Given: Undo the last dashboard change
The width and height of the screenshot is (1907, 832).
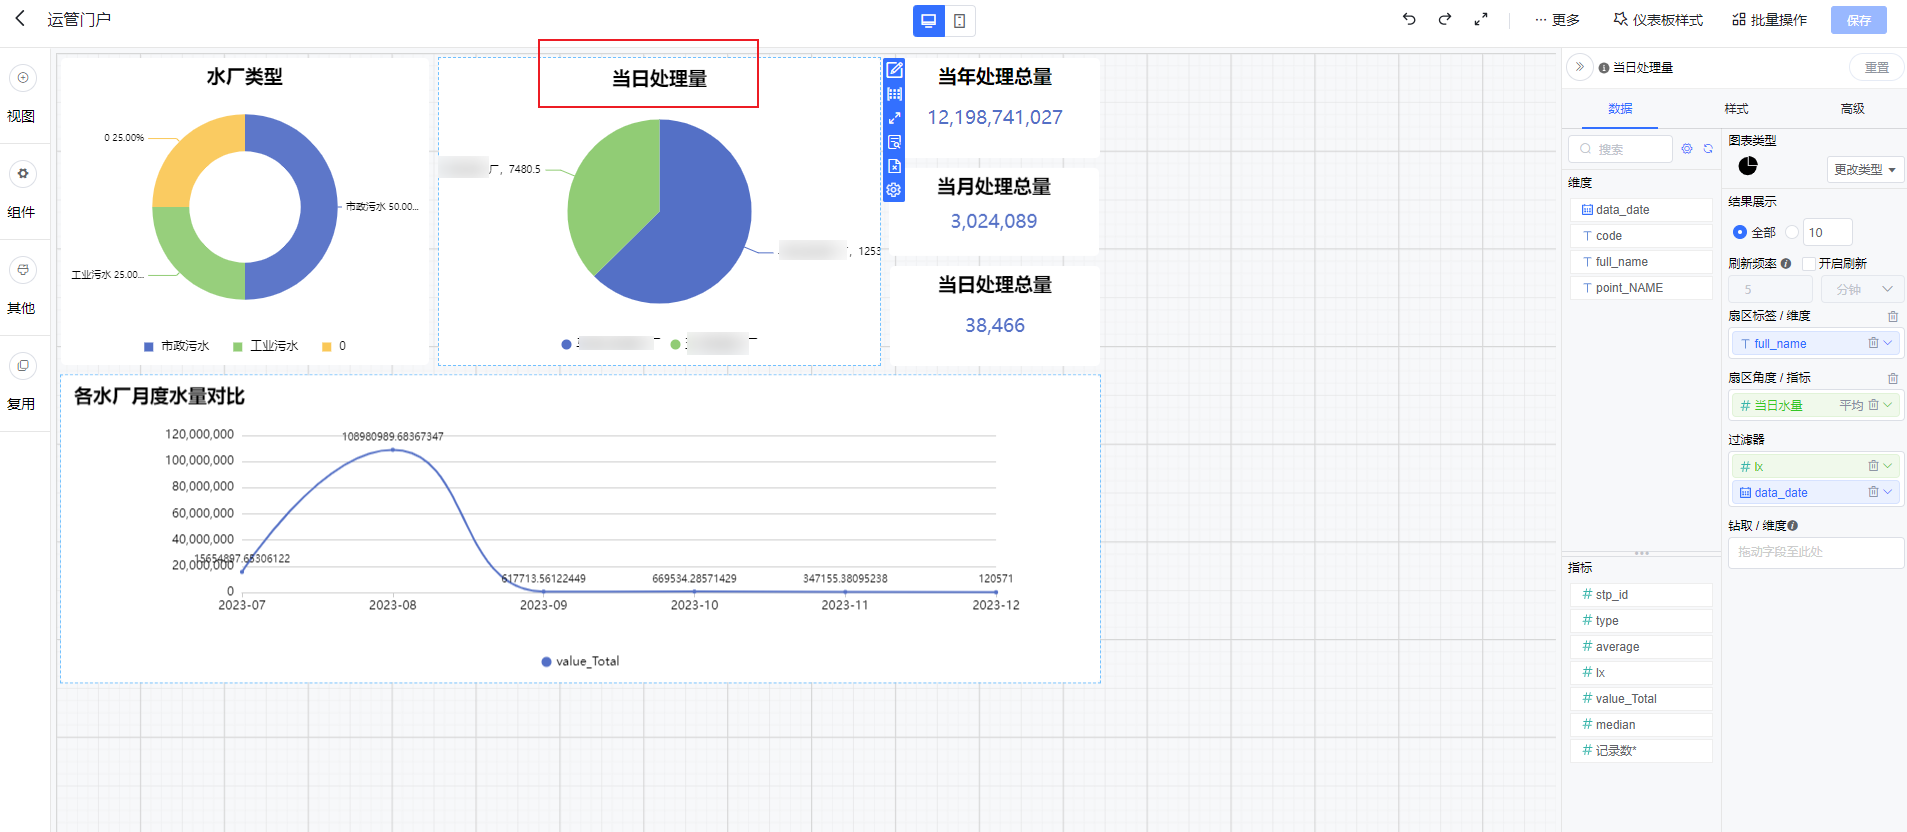Looking at the screenshot, I should (x=1409, y=19).
